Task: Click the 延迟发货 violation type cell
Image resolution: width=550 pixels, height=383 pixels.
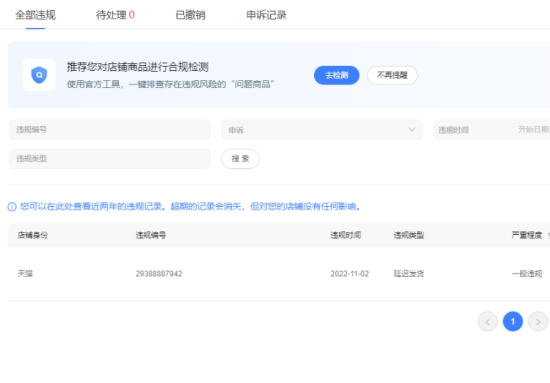Action: click(409, 274)
